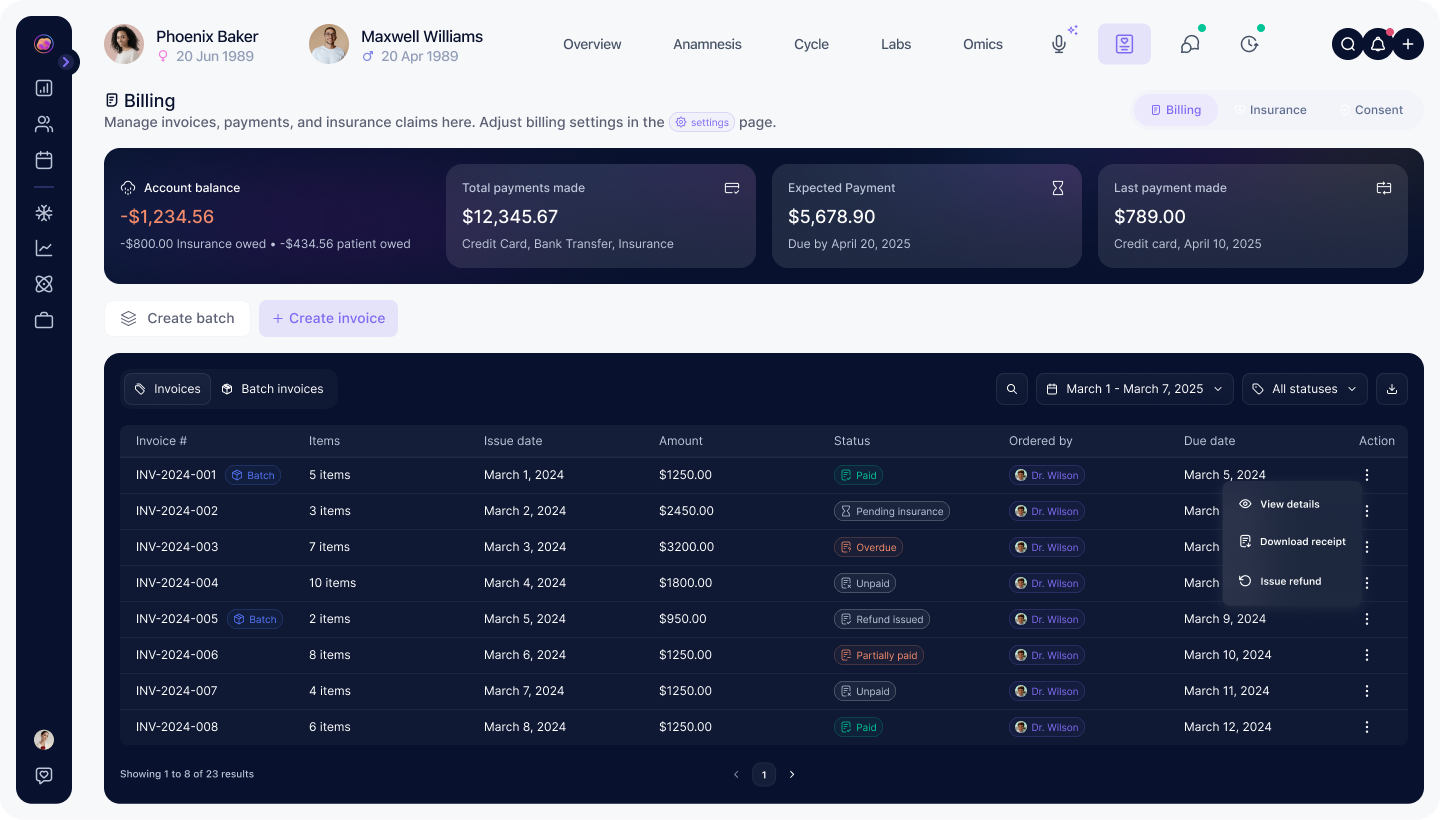
Task: Switch table to Batch invoices view
Action: [x=273, y=389]
